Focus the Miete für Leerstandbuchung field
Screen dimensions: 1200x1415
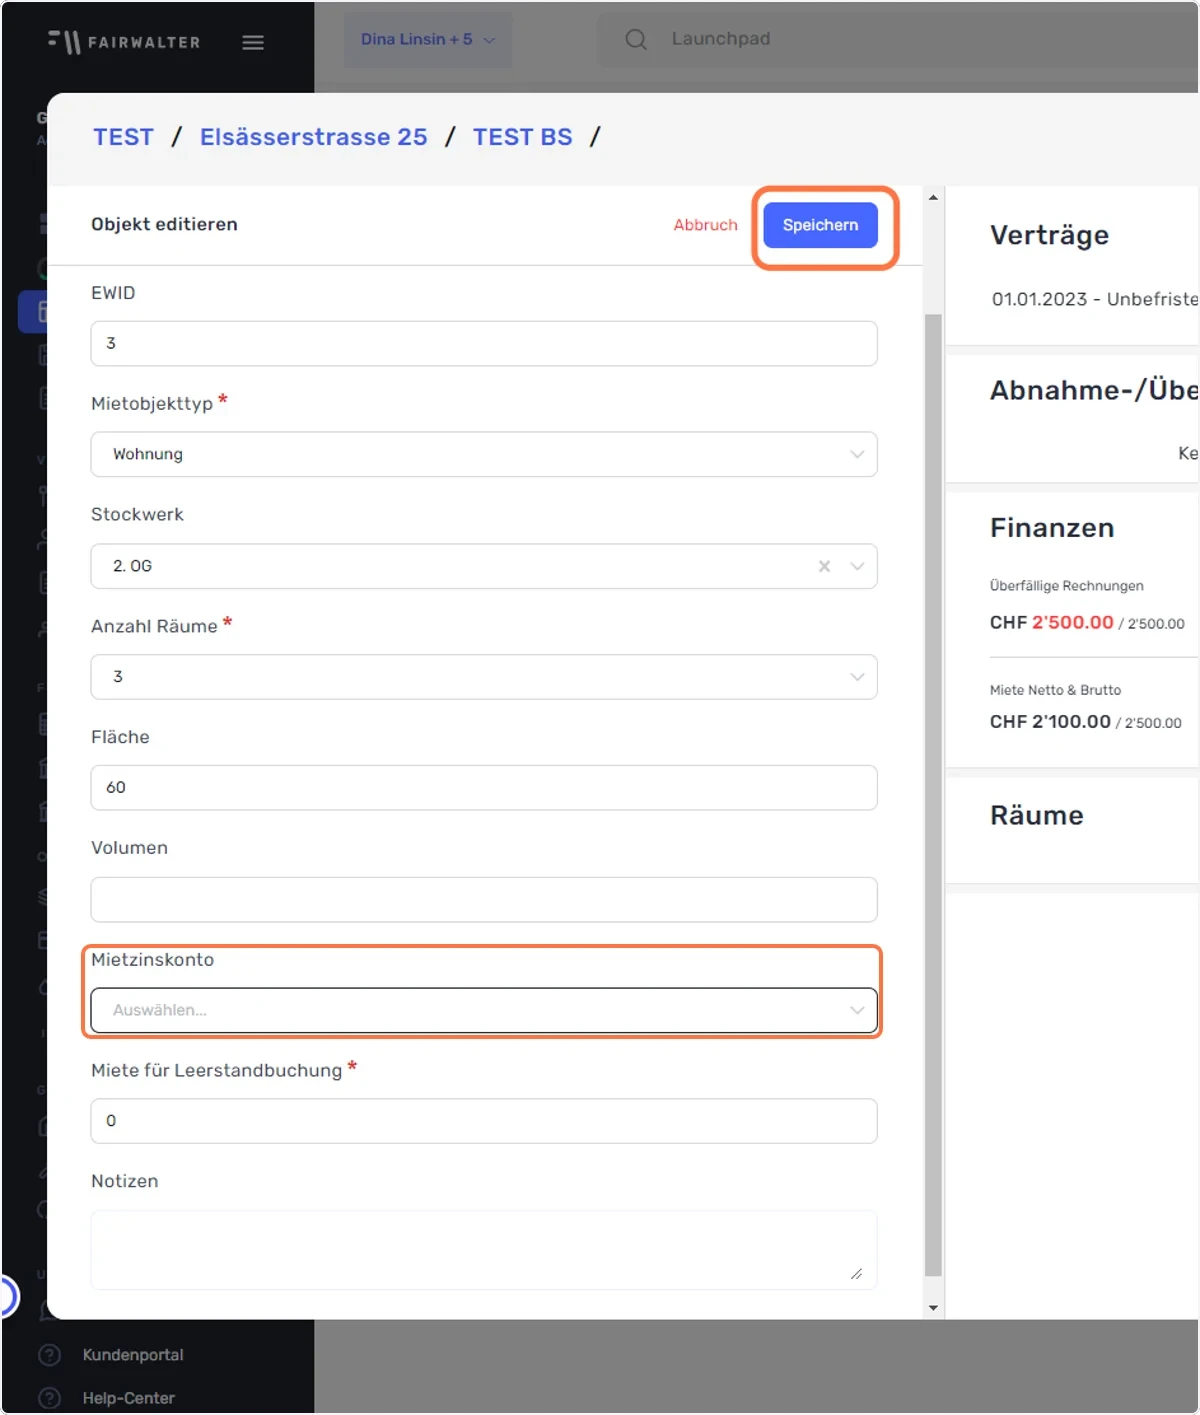(484, 1121)
